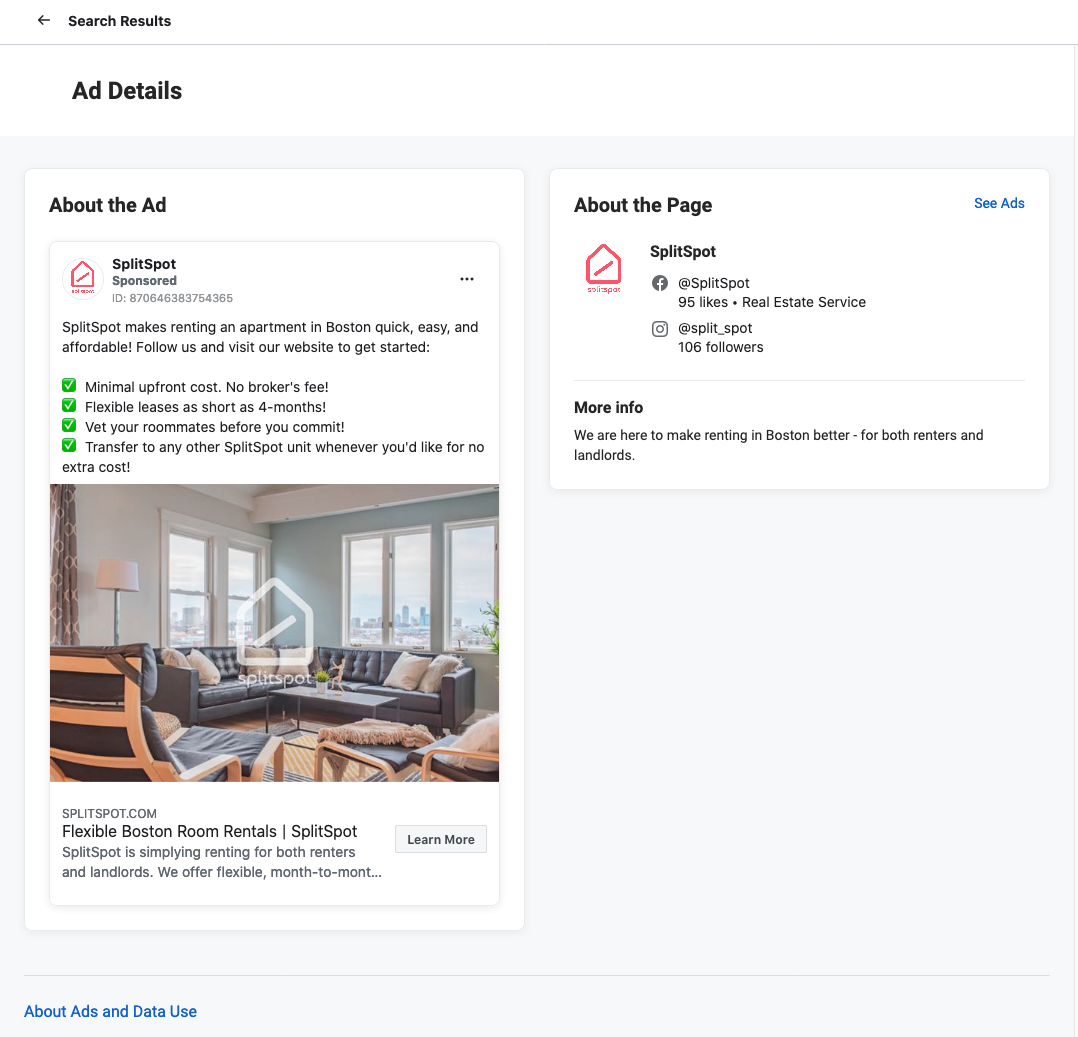Click the SplitSpot logo under About the Page

coord(603,268)
